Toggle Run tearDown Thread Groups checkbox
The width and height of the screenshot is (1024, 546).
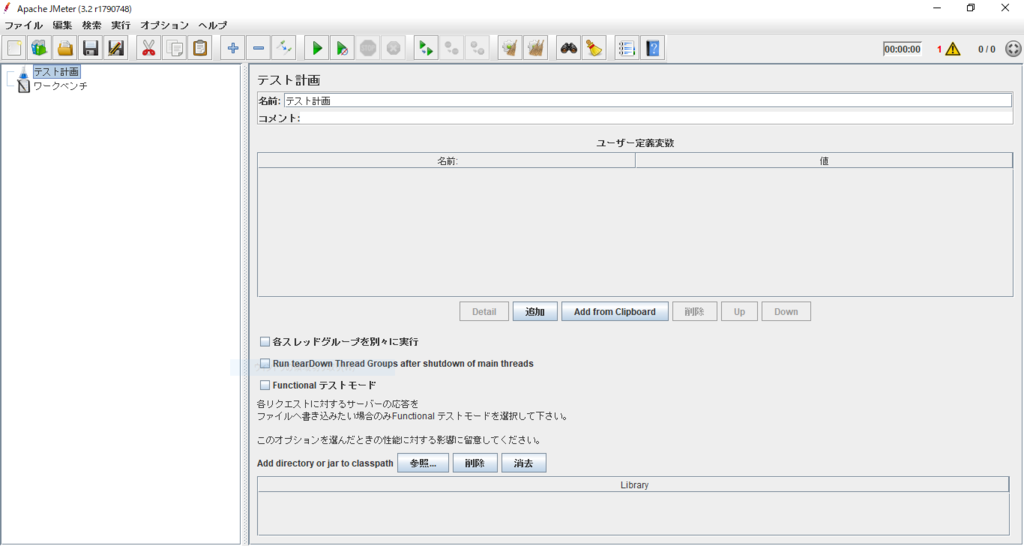point(264,363)
